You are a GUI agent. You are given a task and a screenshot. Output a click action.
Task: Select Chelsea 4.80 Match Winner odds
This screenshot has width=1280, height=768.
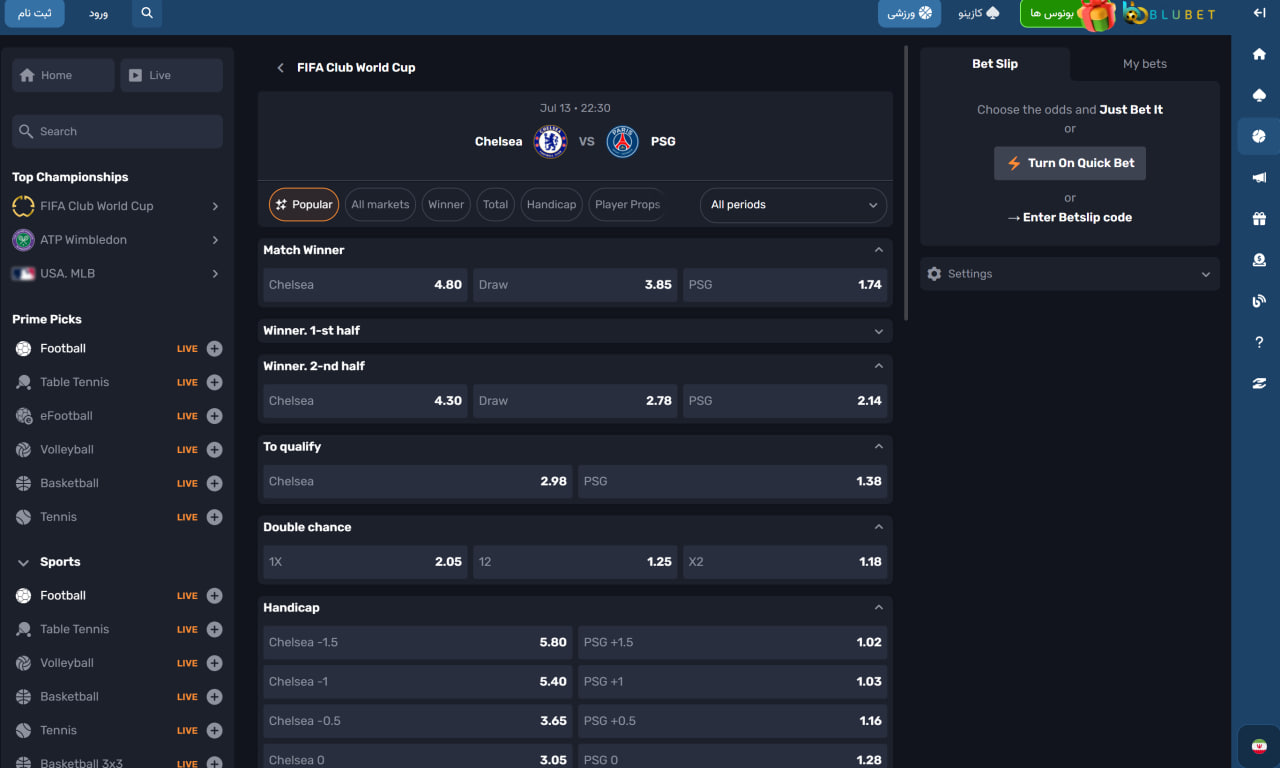coord(365,285)
